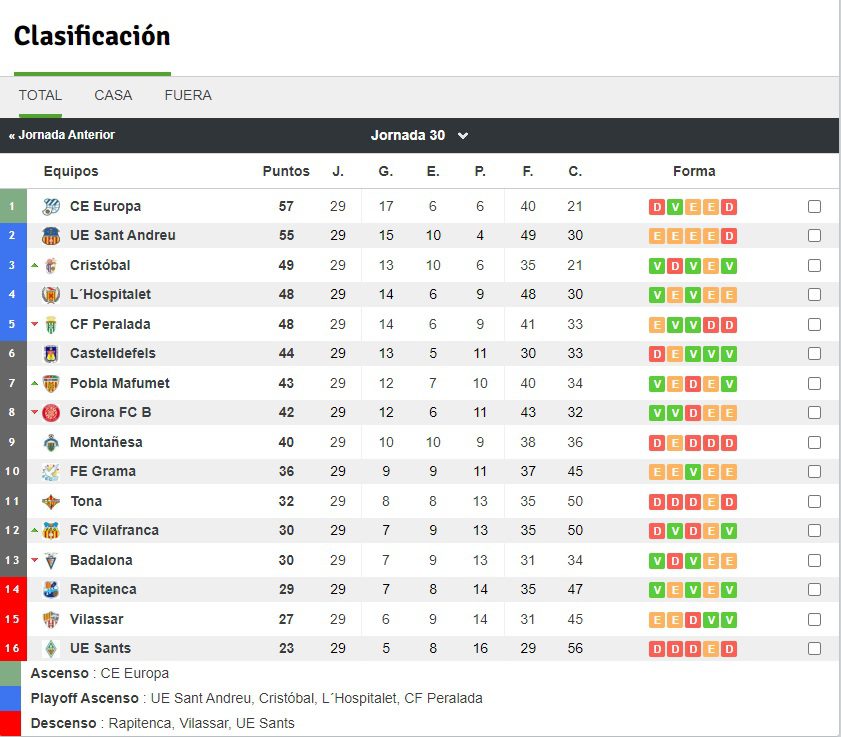
Task: Click the first red D form badge of Tona
Action: coord(657,502)
